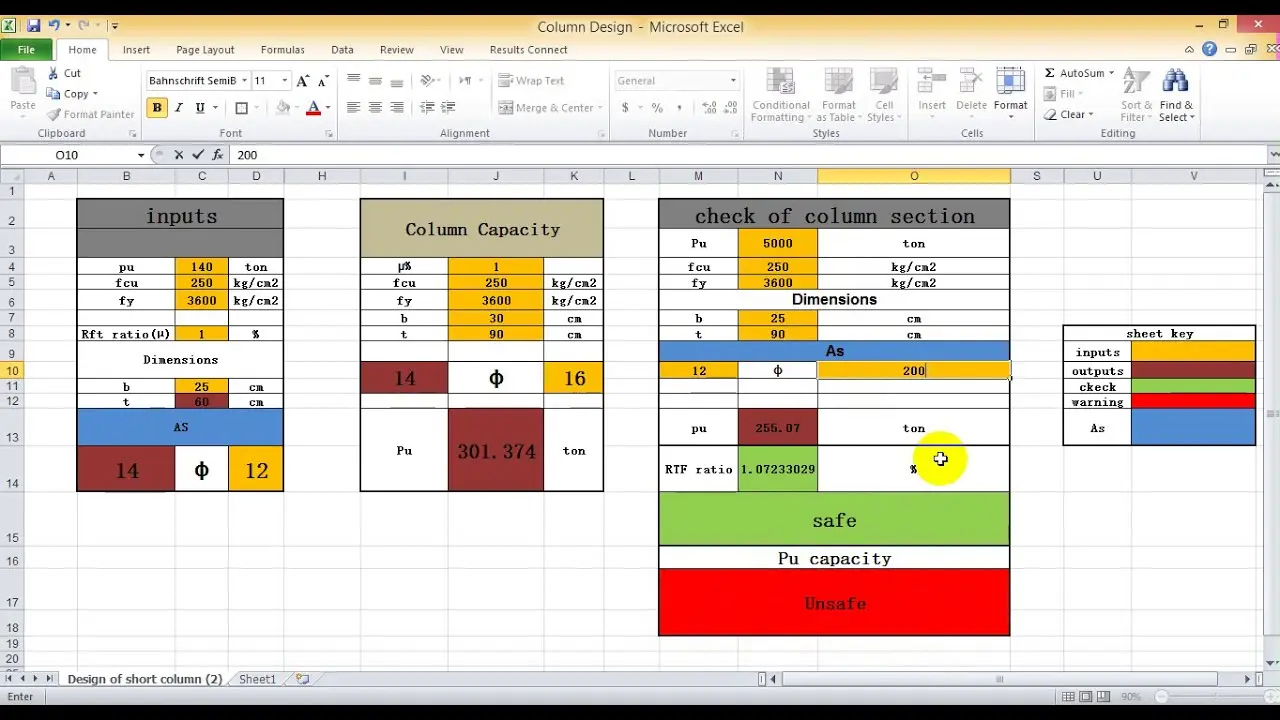Apply Align Text Left
The image size is (1280, 720).
(353, 108)
